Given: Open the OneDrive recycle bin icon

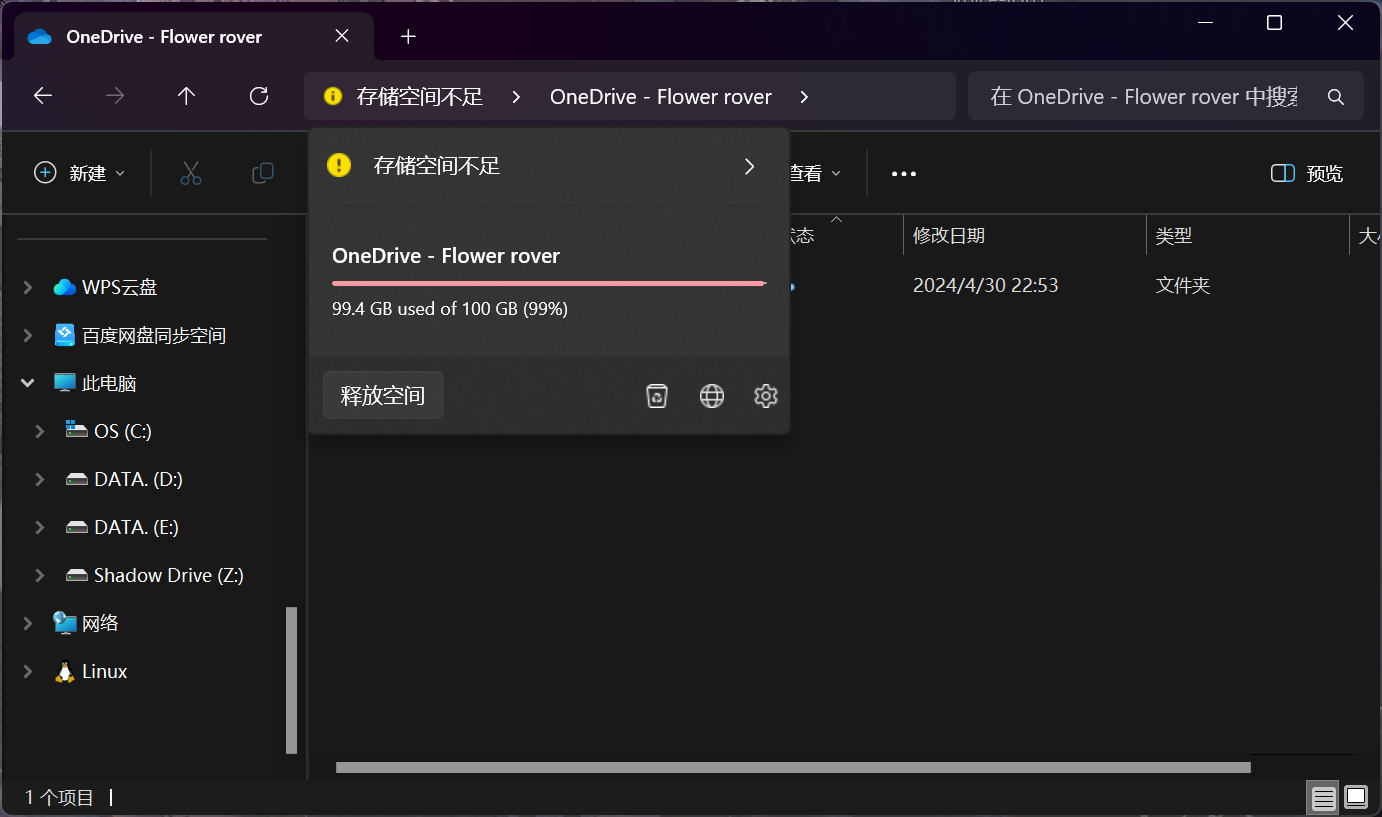Looking at the screenshot, I should coord(657,396).
